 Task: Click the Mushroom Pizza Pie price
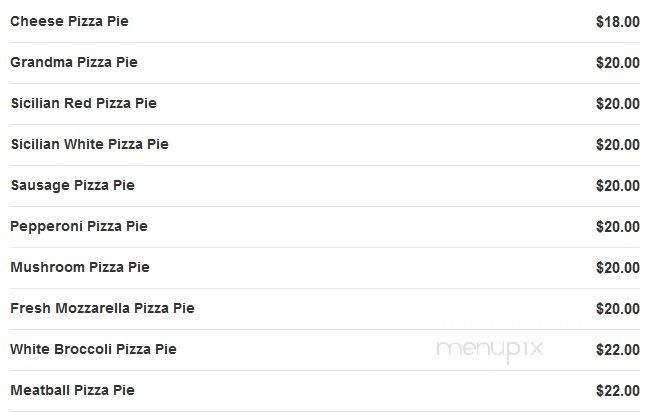617,267
